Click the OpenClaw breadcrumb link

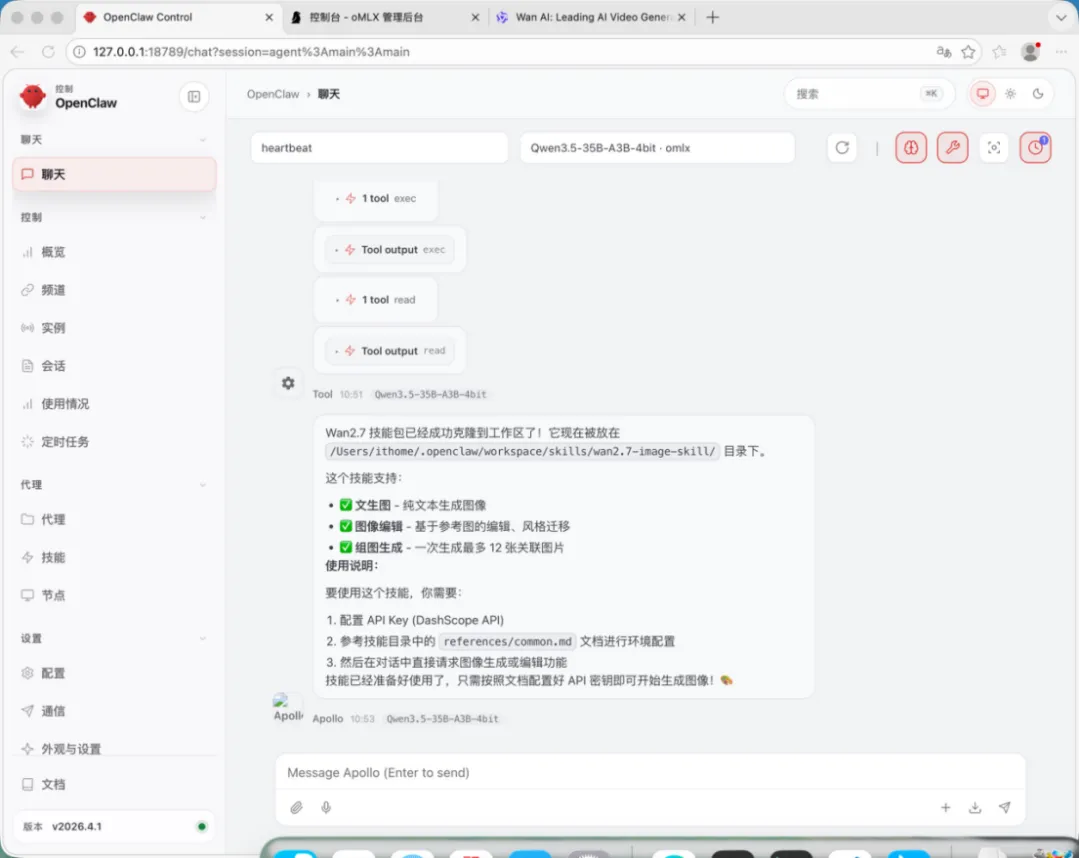point(273,94)
